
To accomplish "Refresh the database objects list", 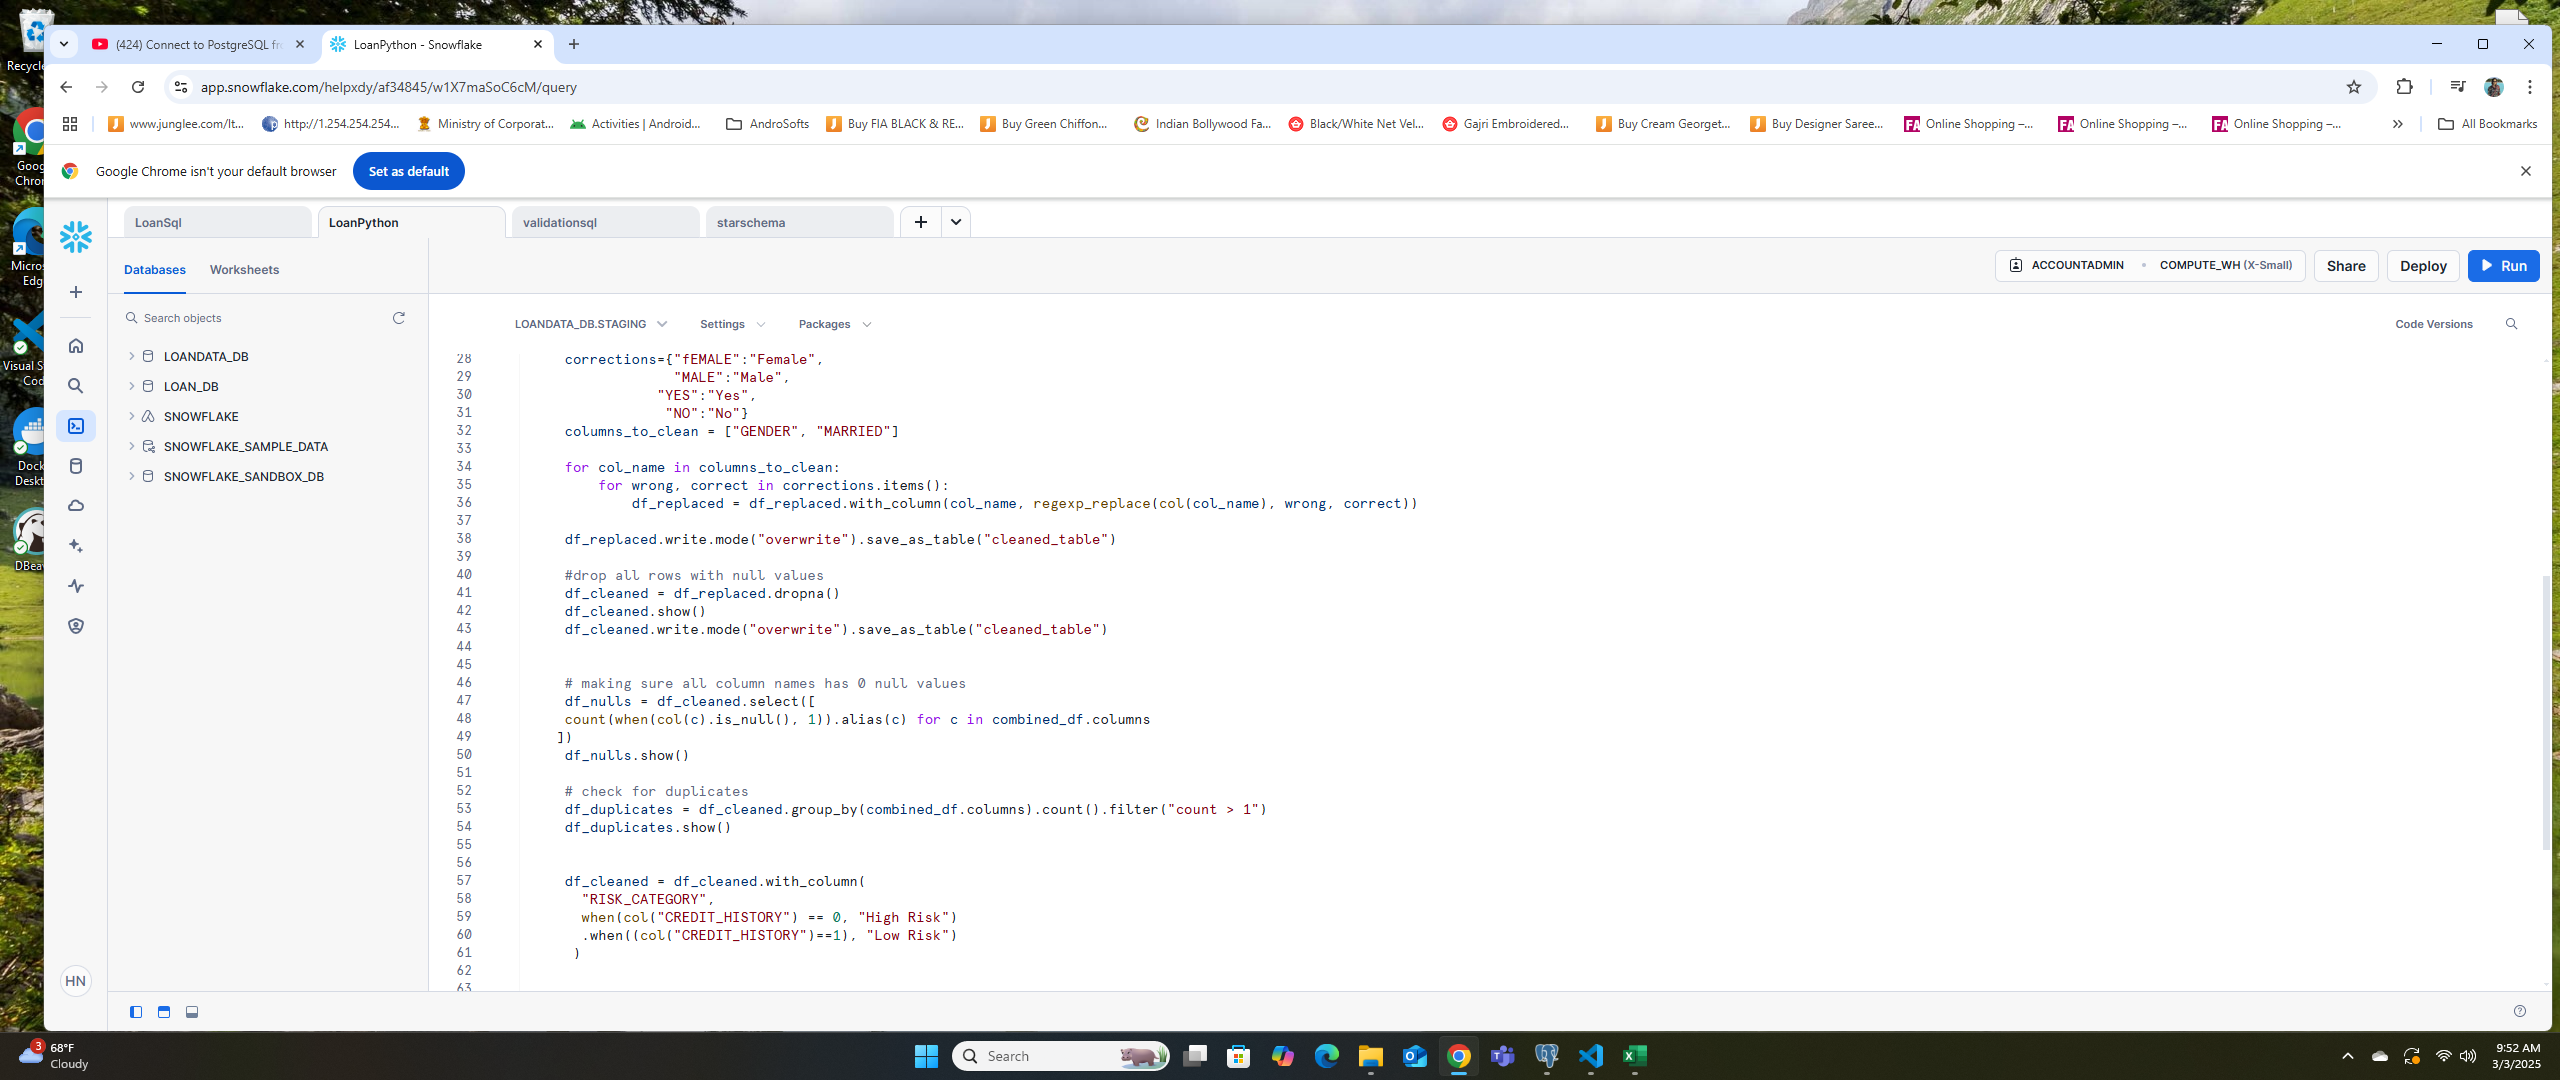I will coord(398,318).
